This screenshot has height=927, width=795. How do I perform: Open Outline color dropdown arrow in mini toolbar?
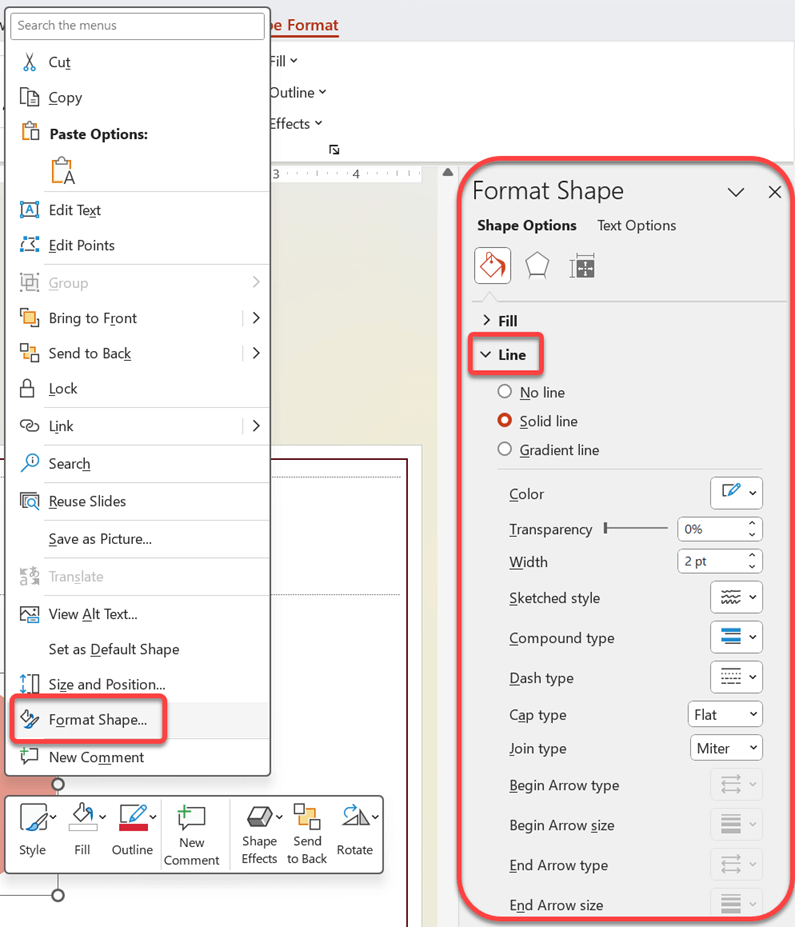tap(153, 817)
